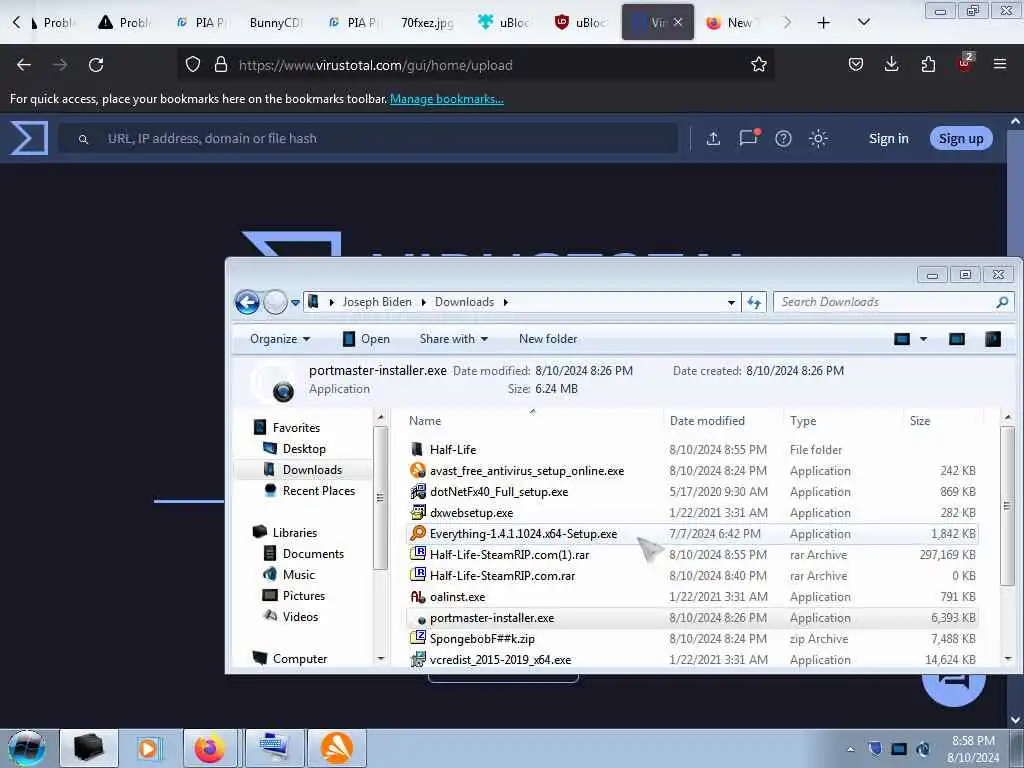Click the file list vertical scrollbar

click(x=1008, y=506)
